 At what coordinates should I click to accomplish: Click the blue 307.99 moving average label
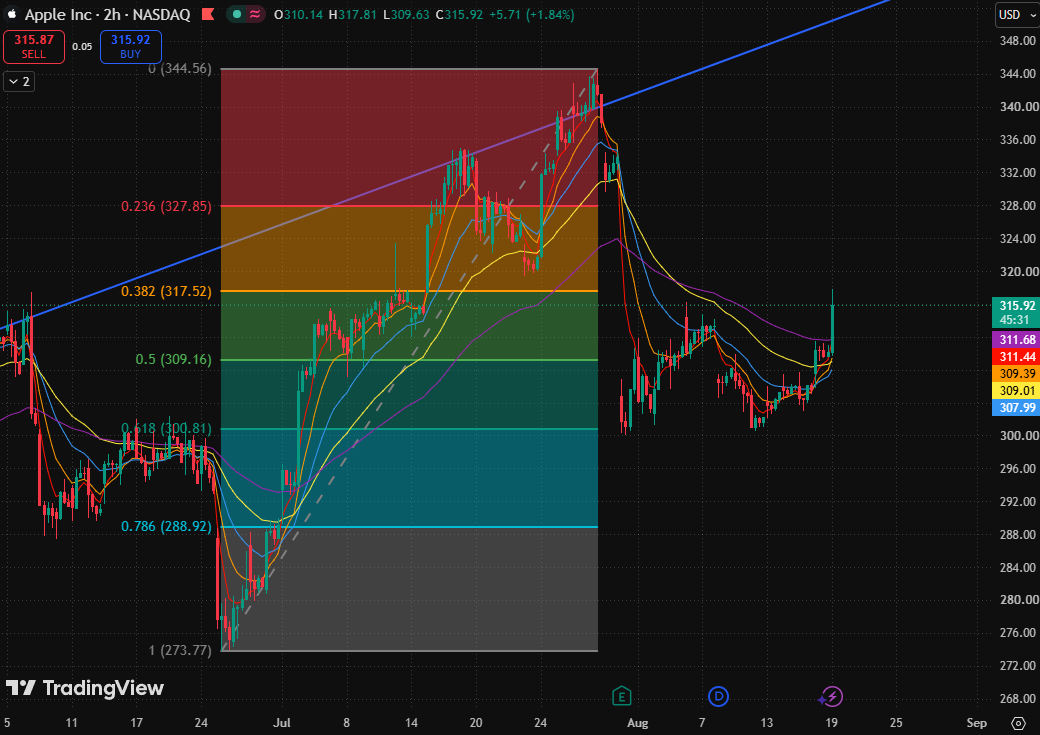tap(1015, 407)
